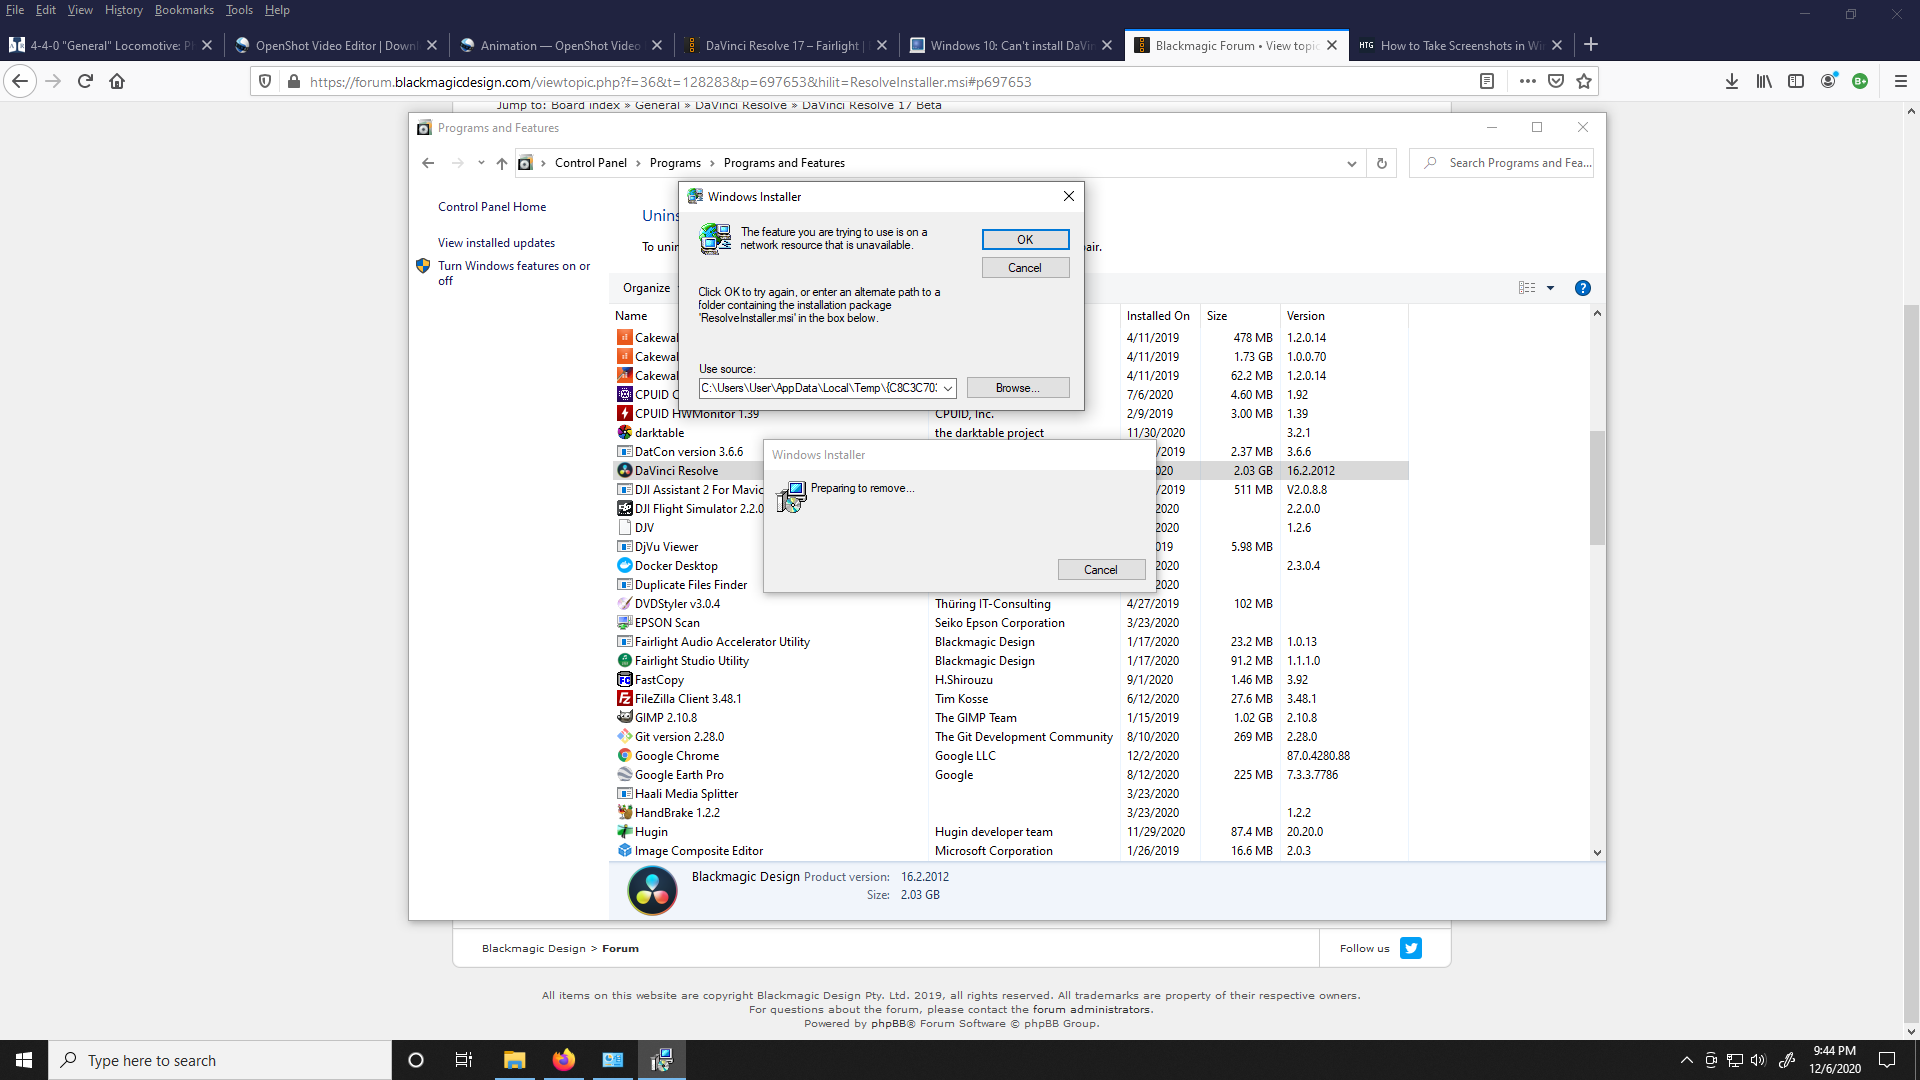Click Browse for installation source
The height and width of the screenshot is (1080, 1920).
1018,388
